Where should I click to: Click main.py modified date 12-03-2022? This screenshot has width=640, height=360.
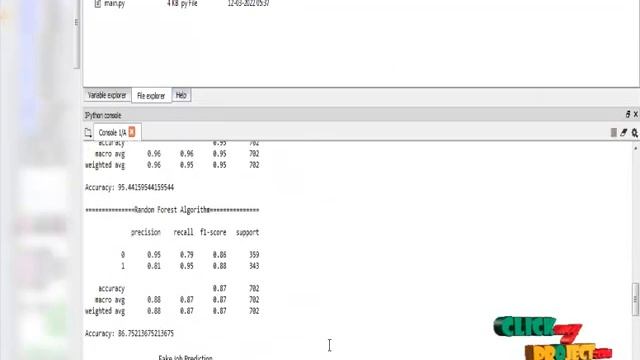pyautogui.click(x=248, y=4)
